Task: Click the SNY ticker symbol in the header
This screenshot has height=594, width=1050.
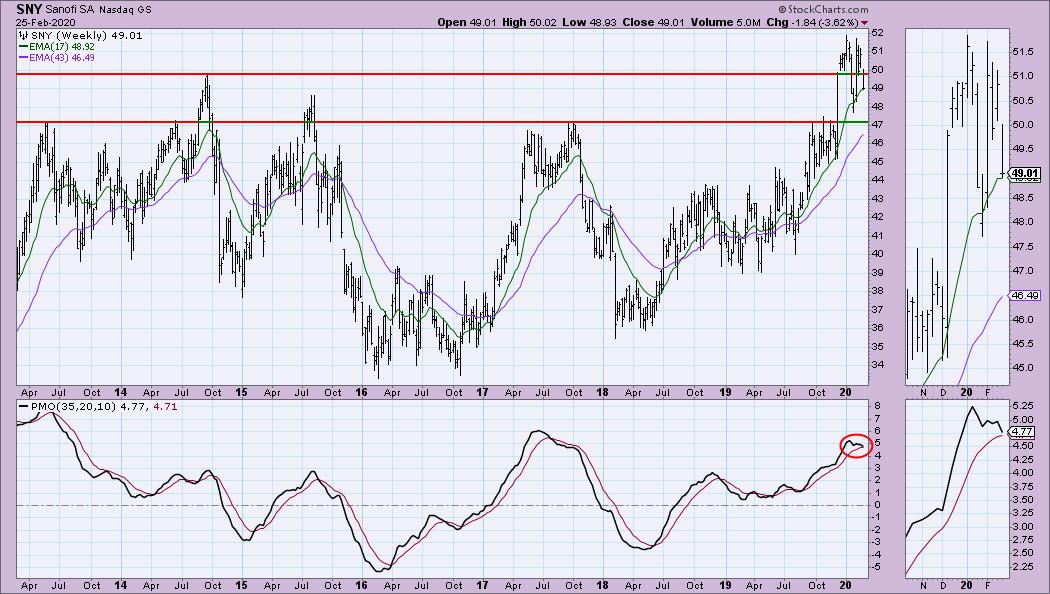Action: click(x=29, y=9)
